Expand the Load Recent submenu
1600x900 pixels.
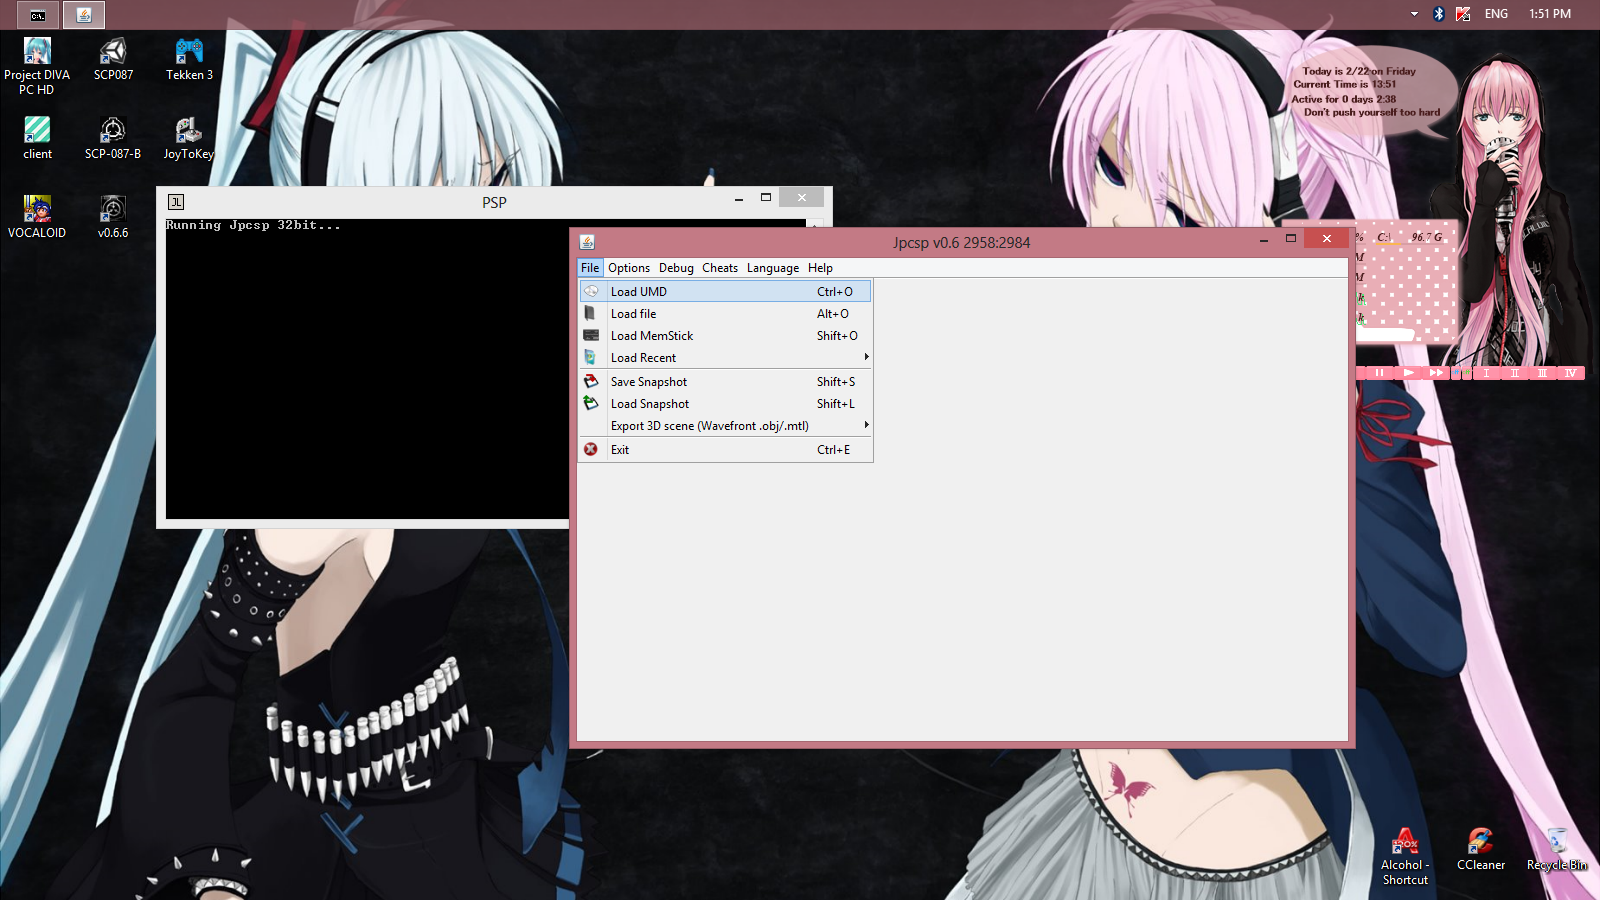(725, 358)
